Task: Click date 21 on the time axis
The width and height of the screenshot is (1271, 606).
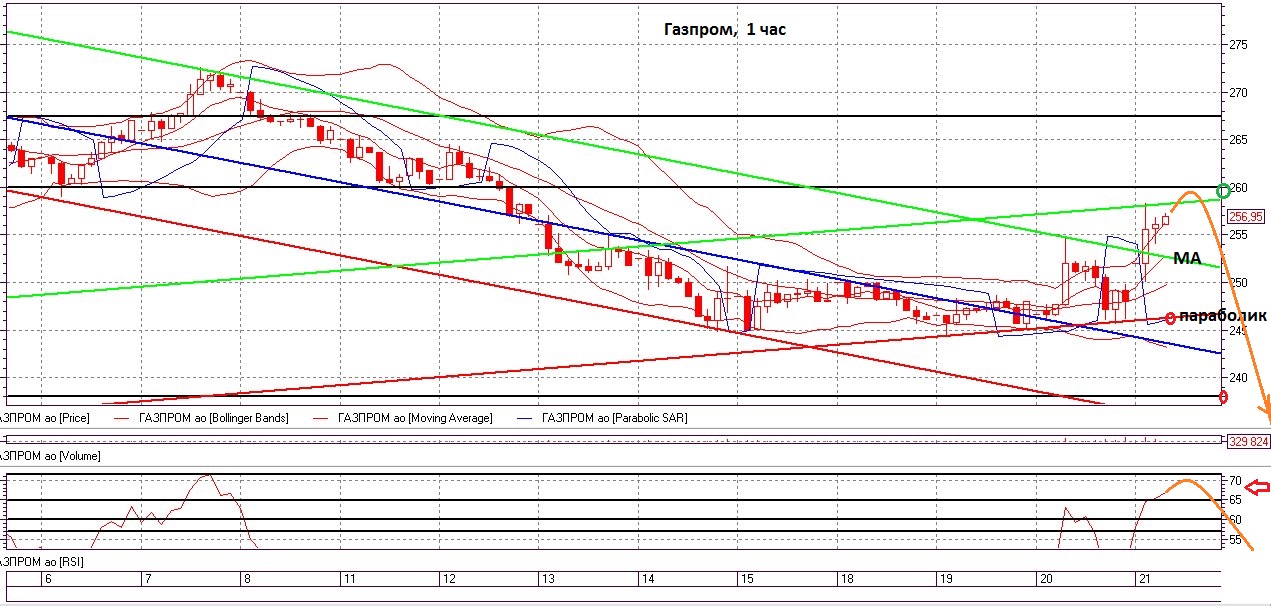Action: [x=1145, y=579]
